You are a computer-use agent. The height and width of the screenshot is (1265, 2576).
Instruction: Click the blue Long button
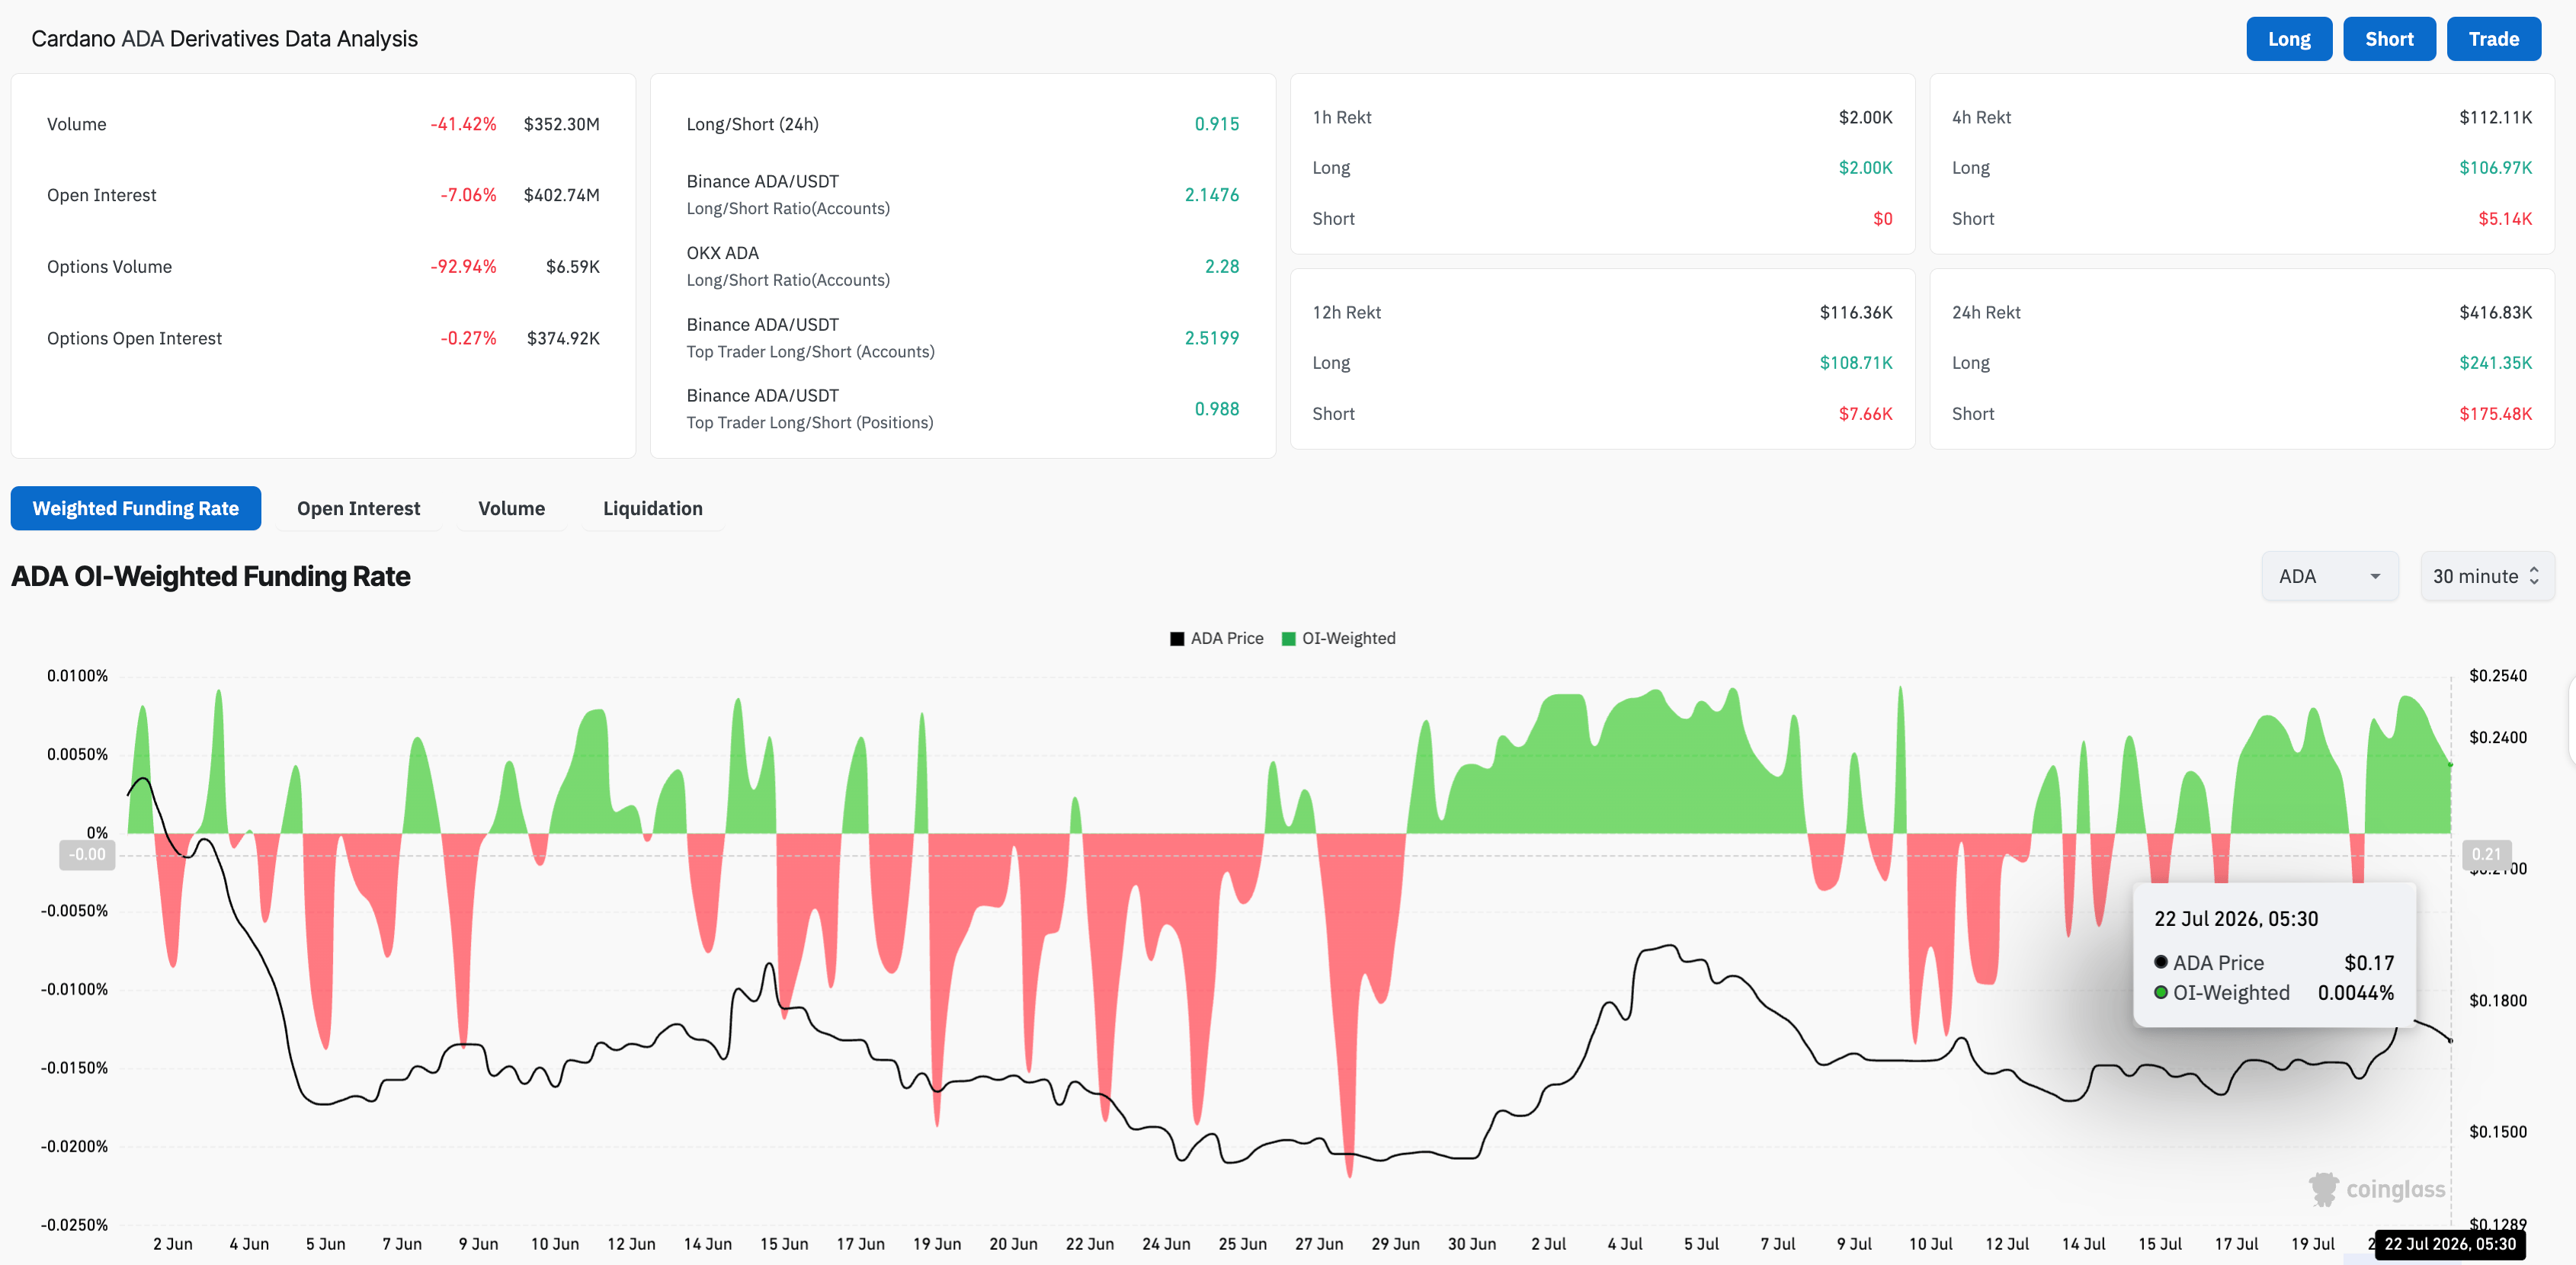pos(2289,39)
